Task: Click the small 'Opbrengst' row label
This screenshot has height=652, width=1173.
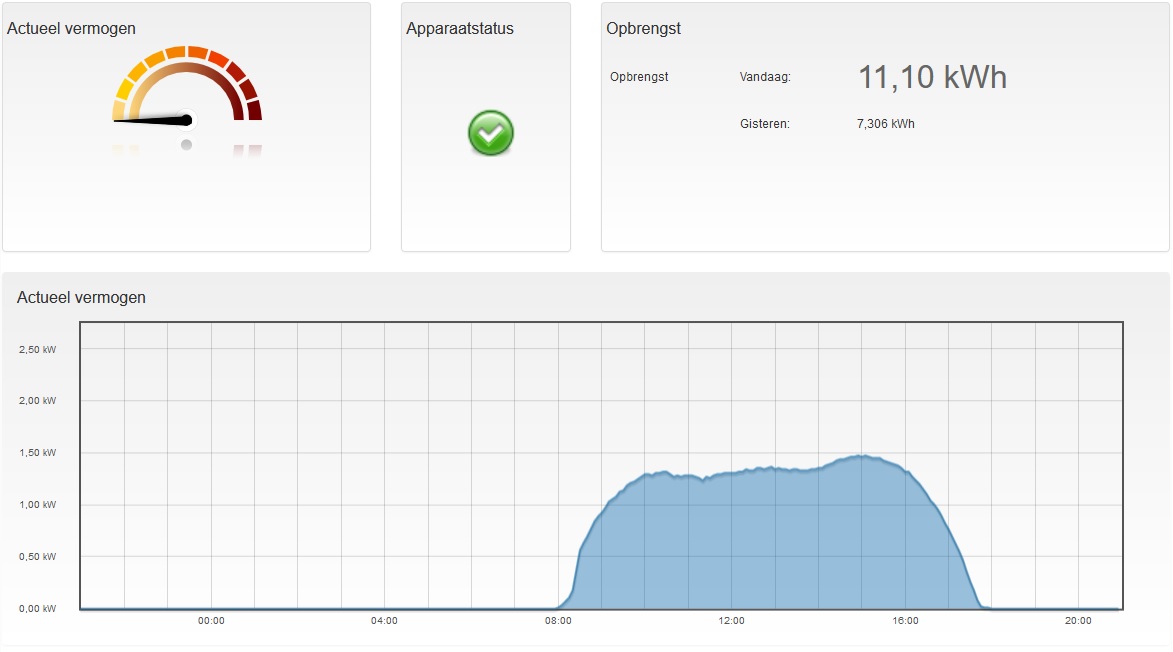Action: (639, 77)
